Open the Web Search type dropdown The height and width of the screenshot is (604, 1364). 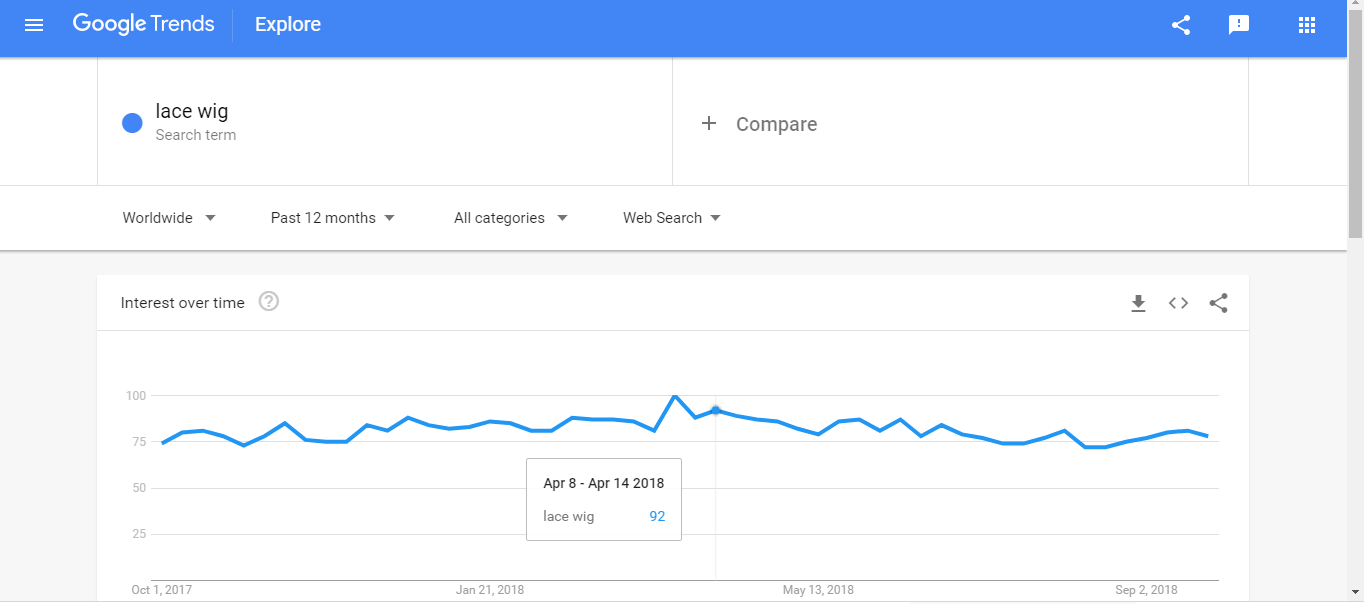pos(671,218)
